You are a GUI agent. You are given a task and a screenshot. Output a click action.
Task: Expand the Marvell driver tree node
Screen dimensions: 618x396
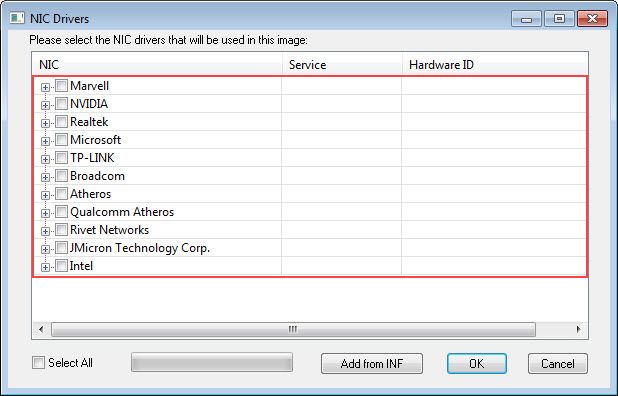(x=45, y=87)
